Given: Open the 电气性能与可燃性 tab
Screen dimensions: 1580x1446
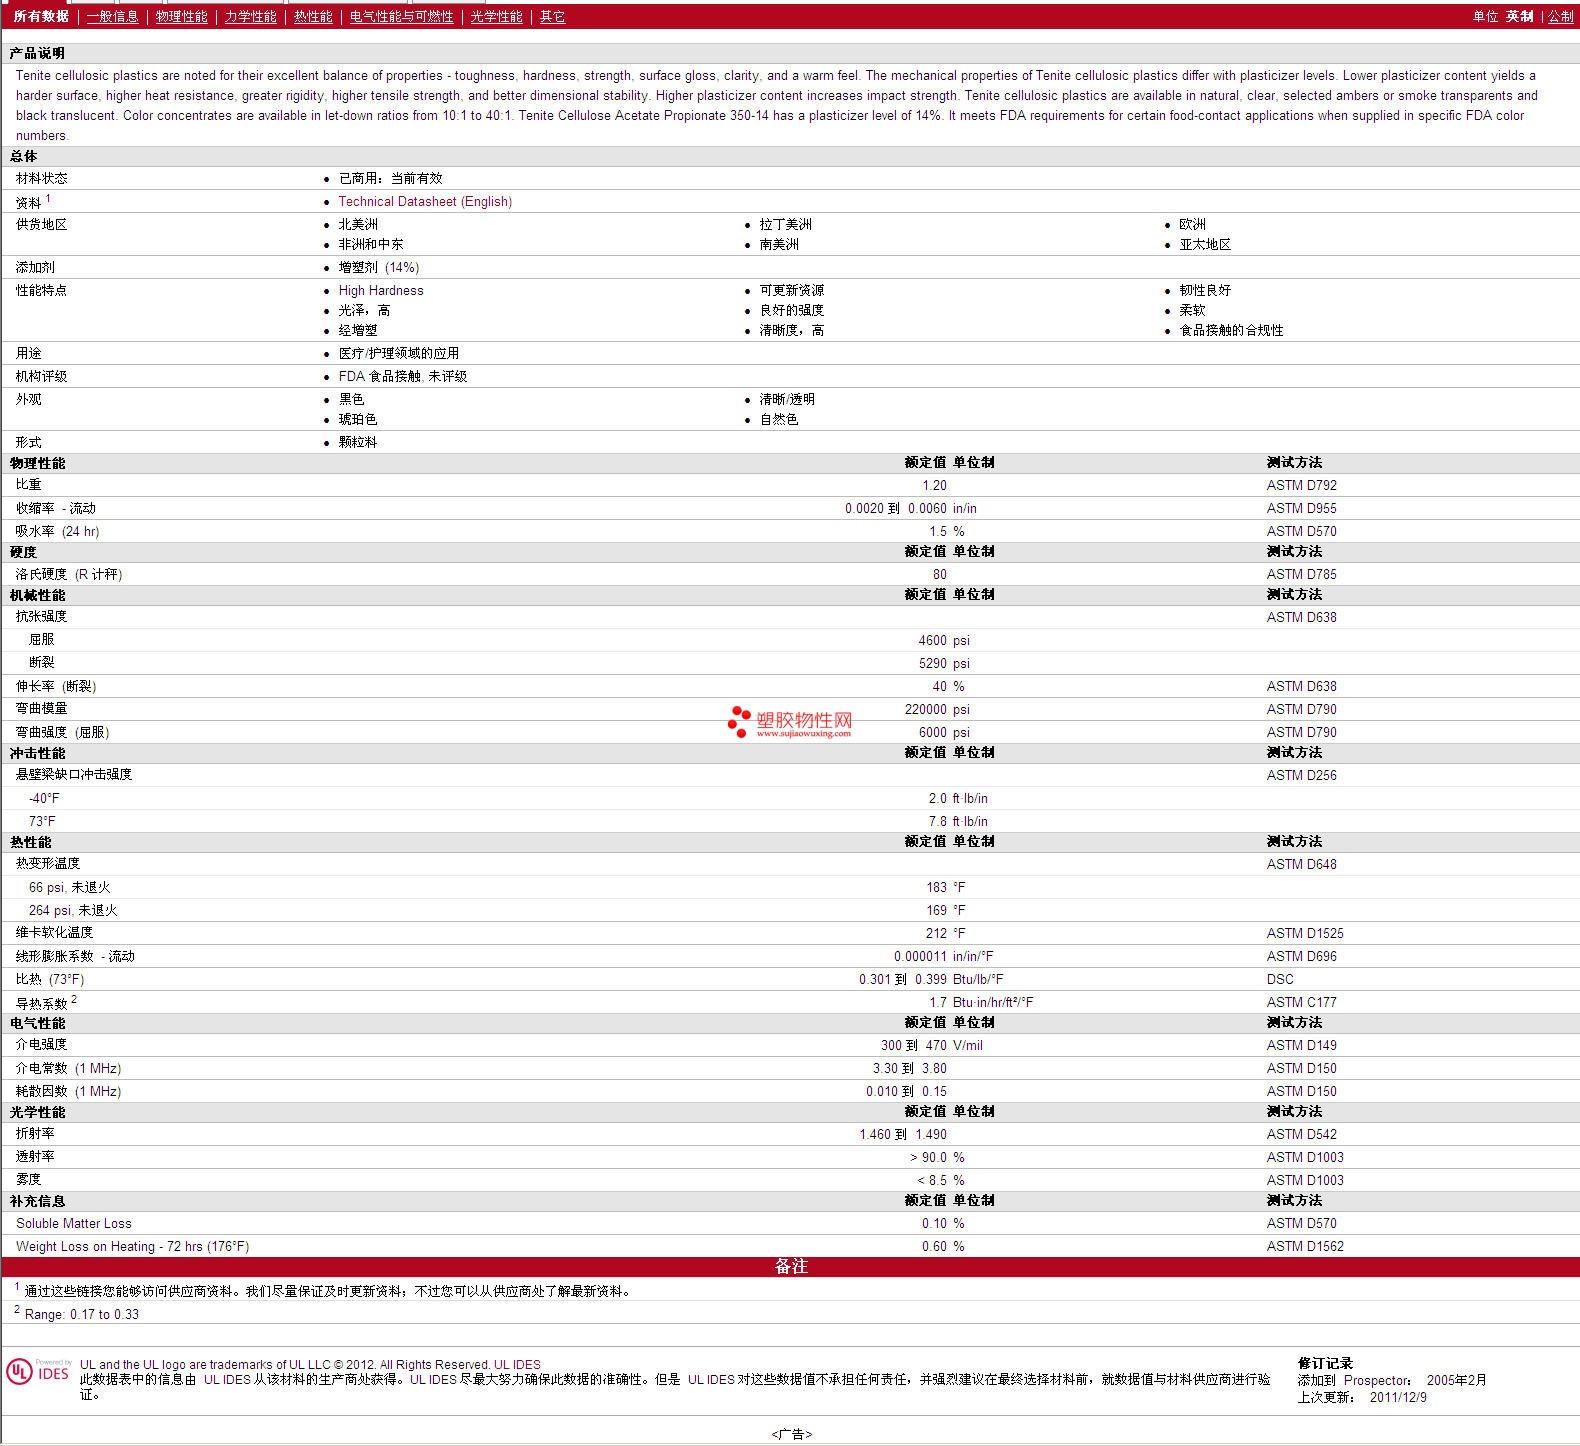Looking at the screenshot, I should point(401,16).
